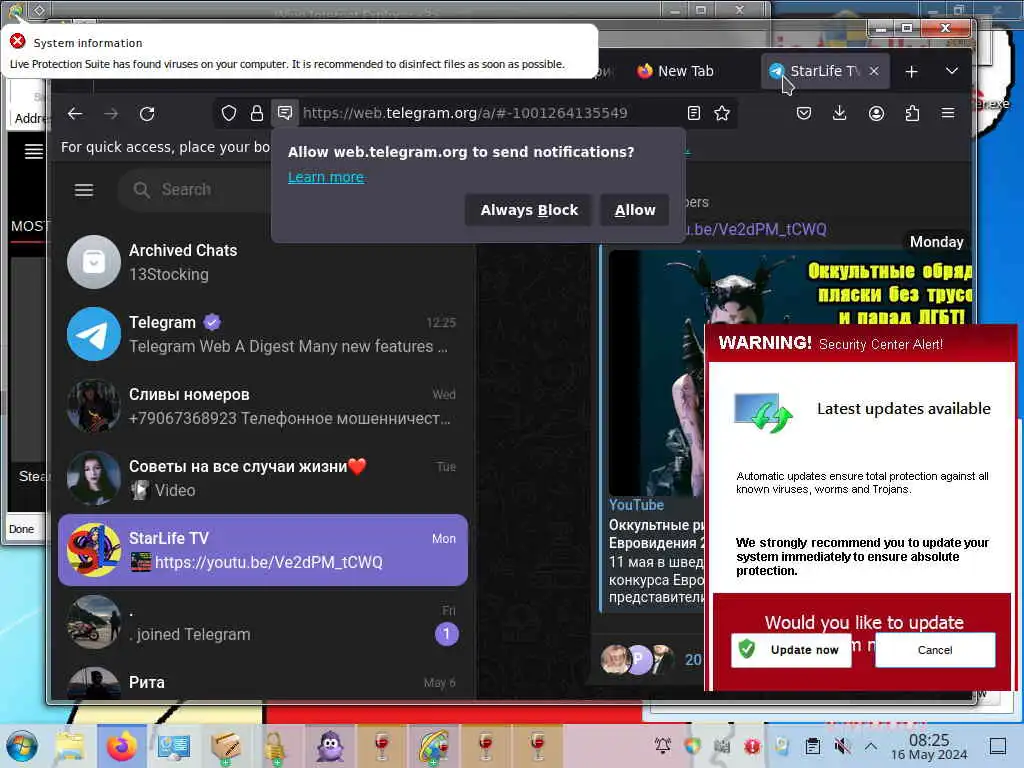
Task: Click Update now in security alert
Action: [x=792, y=650]
